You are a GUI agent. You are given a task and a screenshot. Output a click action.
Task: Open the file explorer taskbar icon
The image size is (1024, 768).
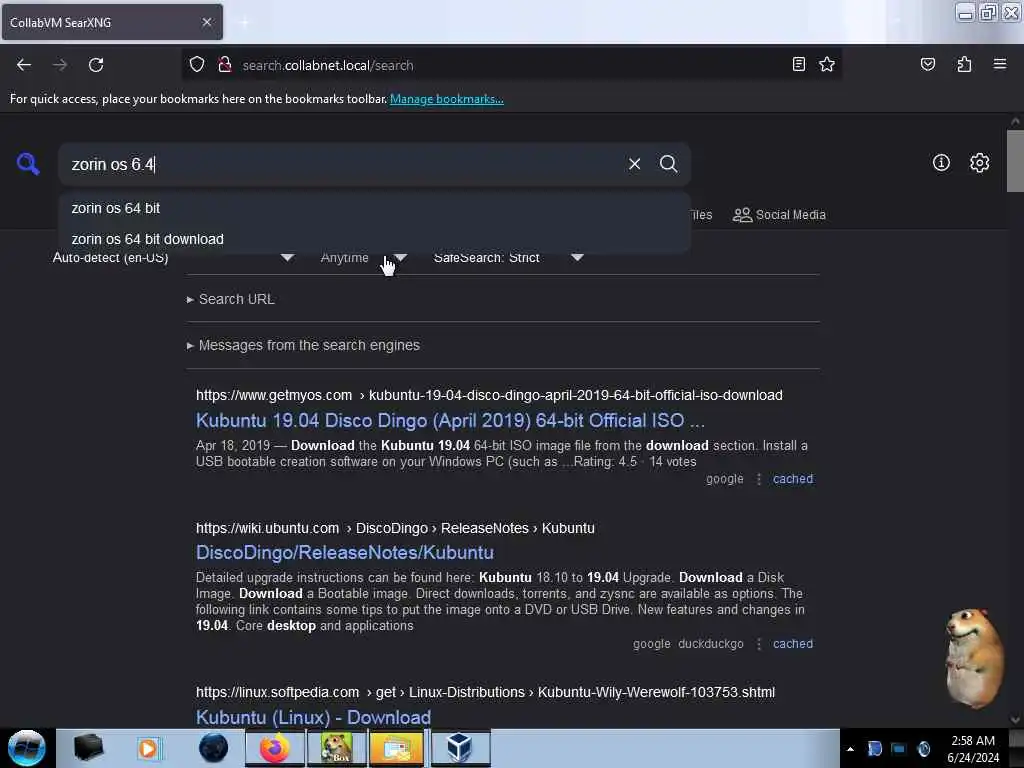click(x=396, y=748)
